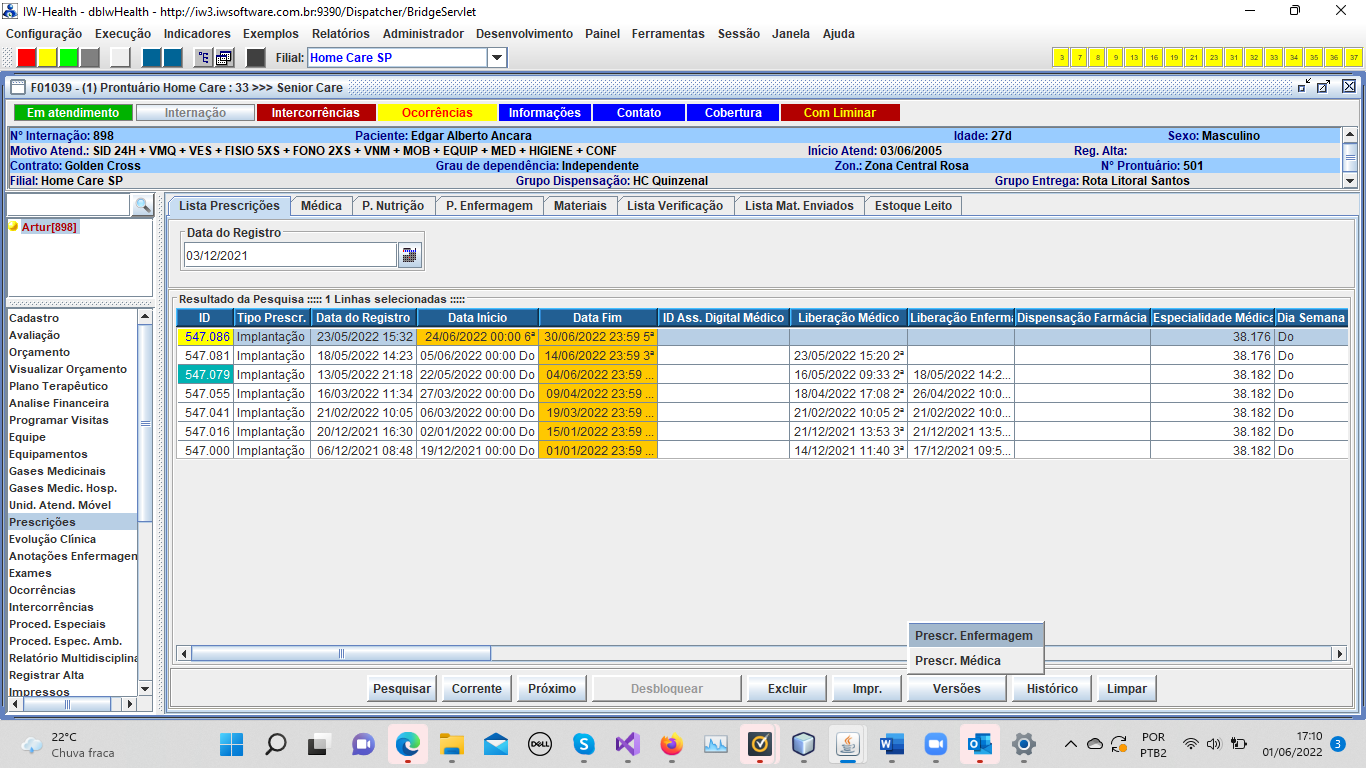Select Evolução Clínica in the sidebar list
The image size is (1366, 768).
coord(53,539)
